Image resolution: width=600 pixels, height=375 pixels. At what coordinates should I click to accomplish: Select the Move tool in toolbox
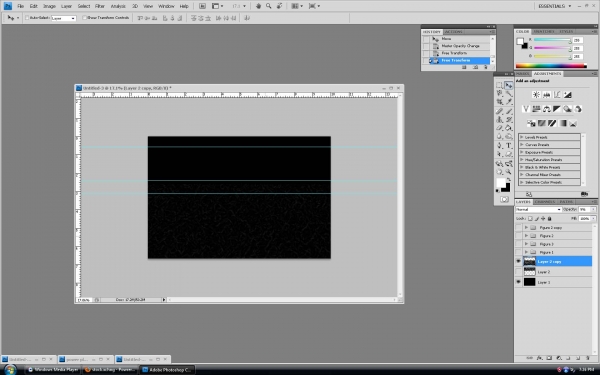pyautogui.click(x=509, y=85)
